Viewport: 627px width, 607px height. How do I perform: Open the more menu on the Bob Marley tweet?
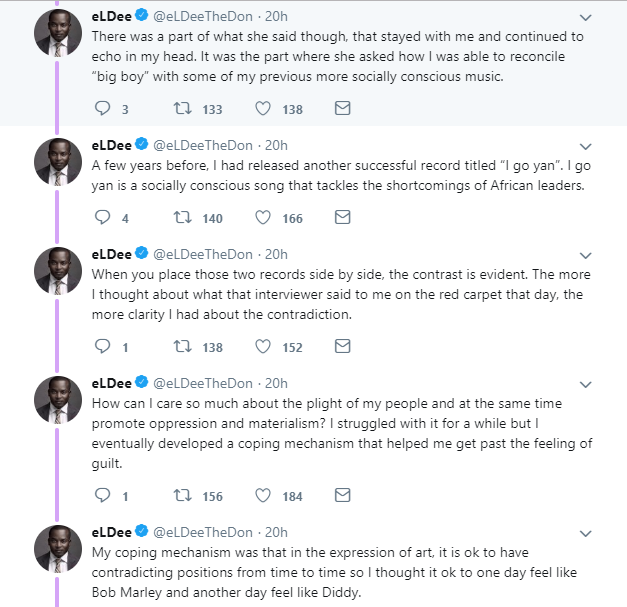click(586, 532)
